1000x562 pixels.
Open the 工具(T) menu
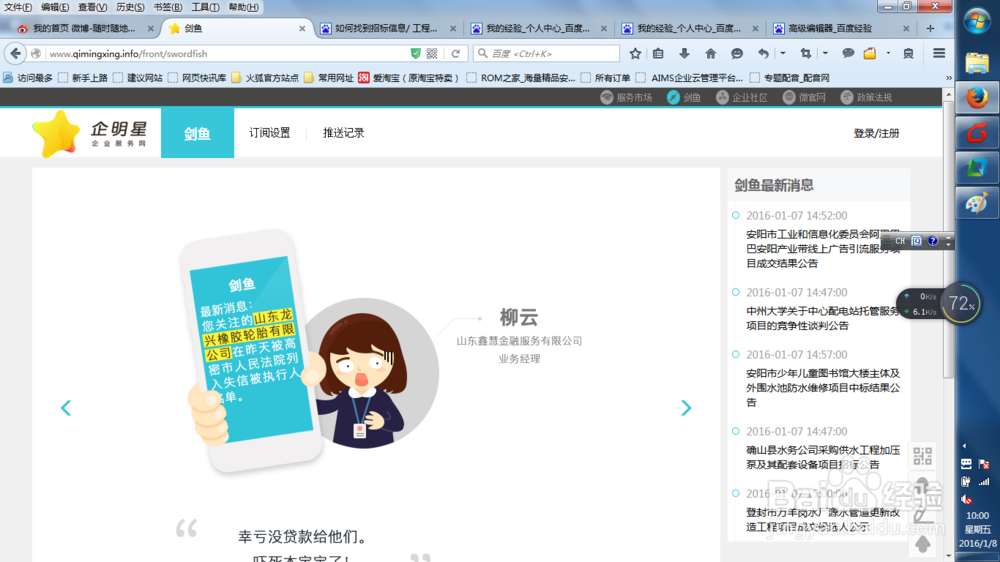click(x=205, y=7)
